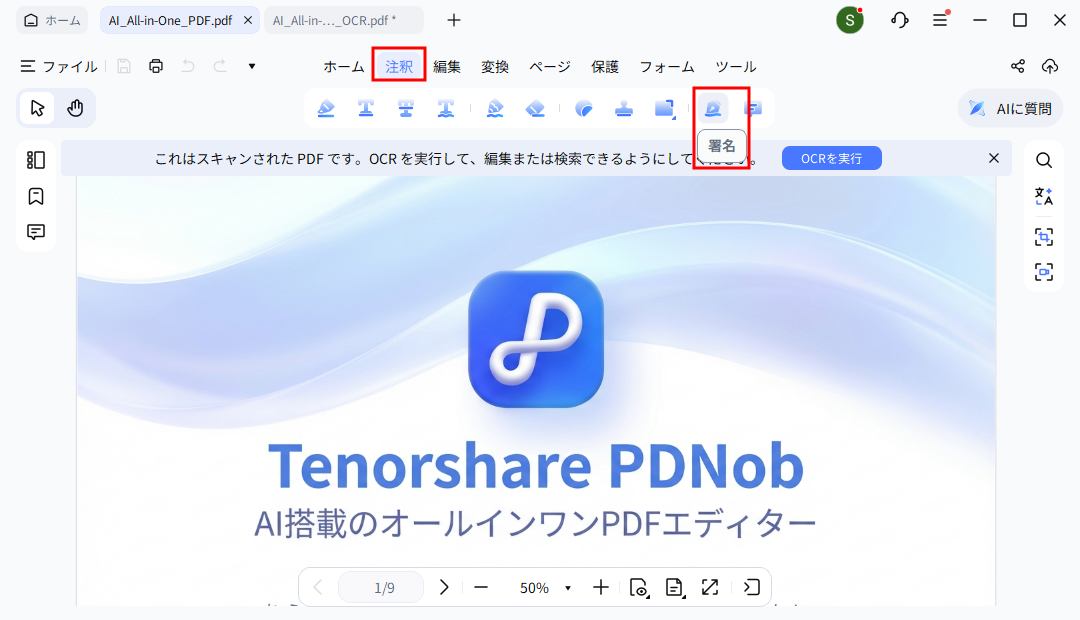Activate the arrow selection cursor

pyautogui.click(x=37, y=108)
